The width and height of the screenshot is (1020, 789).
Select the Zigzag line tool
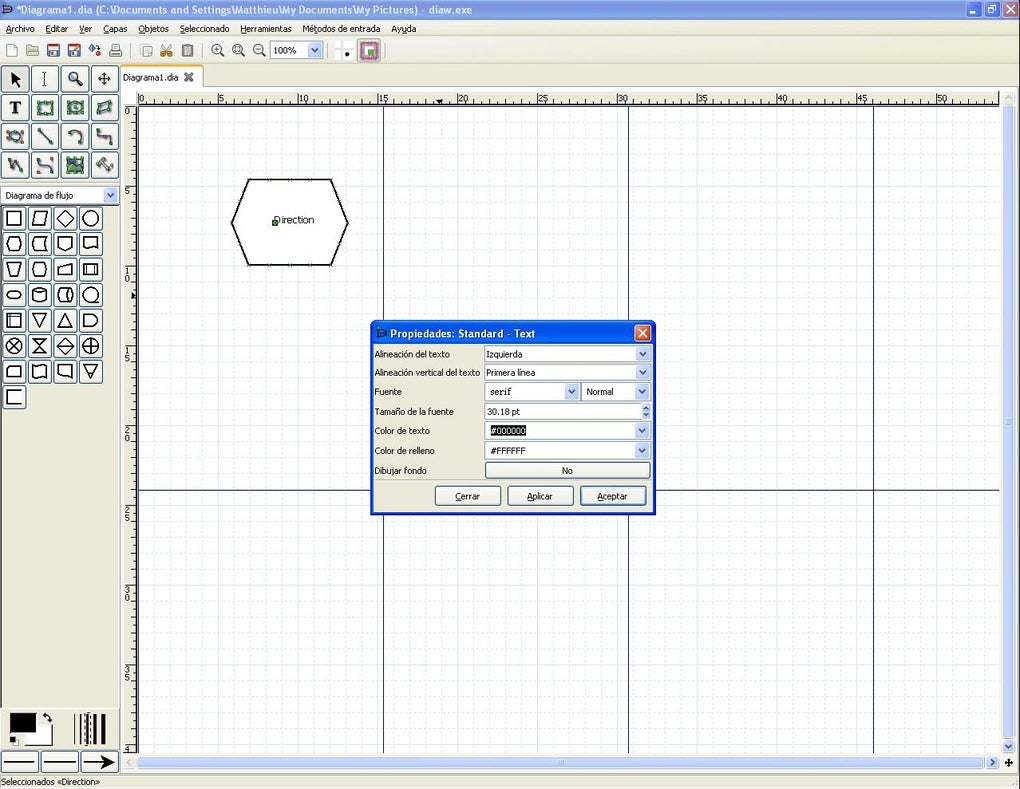(104, 137)
